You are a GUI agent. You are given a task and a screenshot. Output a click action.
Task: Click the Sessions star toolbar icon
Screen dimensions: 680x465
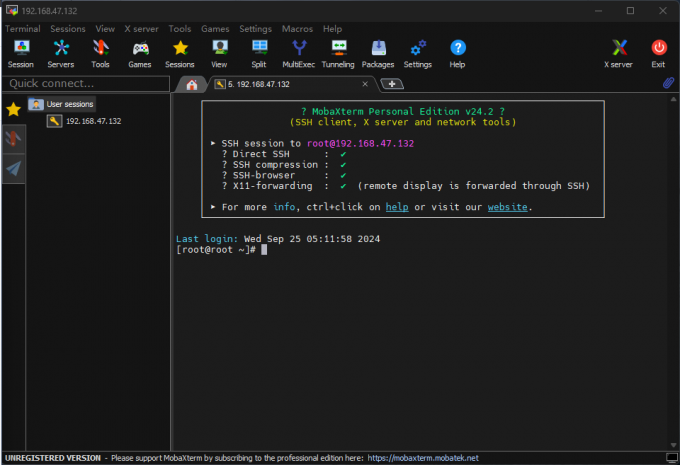pos(180,54)
